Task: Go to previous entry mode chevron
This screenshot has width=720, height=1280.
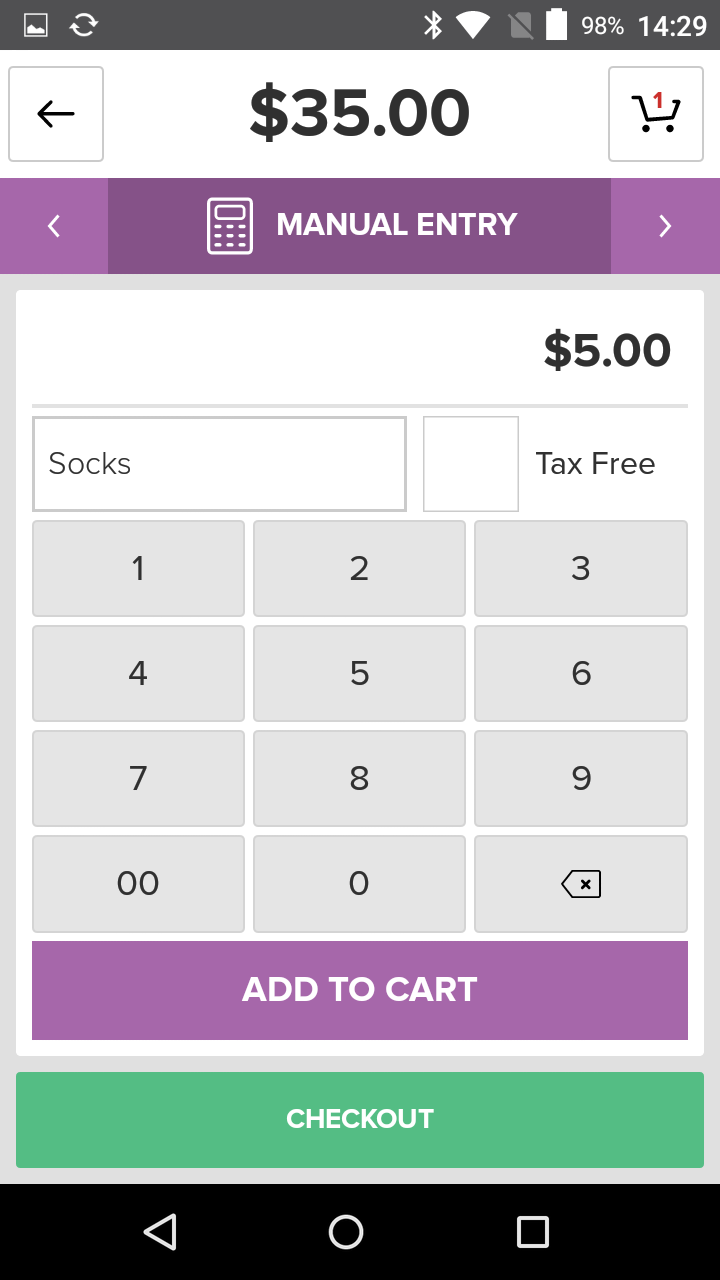Action: click(55, 226)
